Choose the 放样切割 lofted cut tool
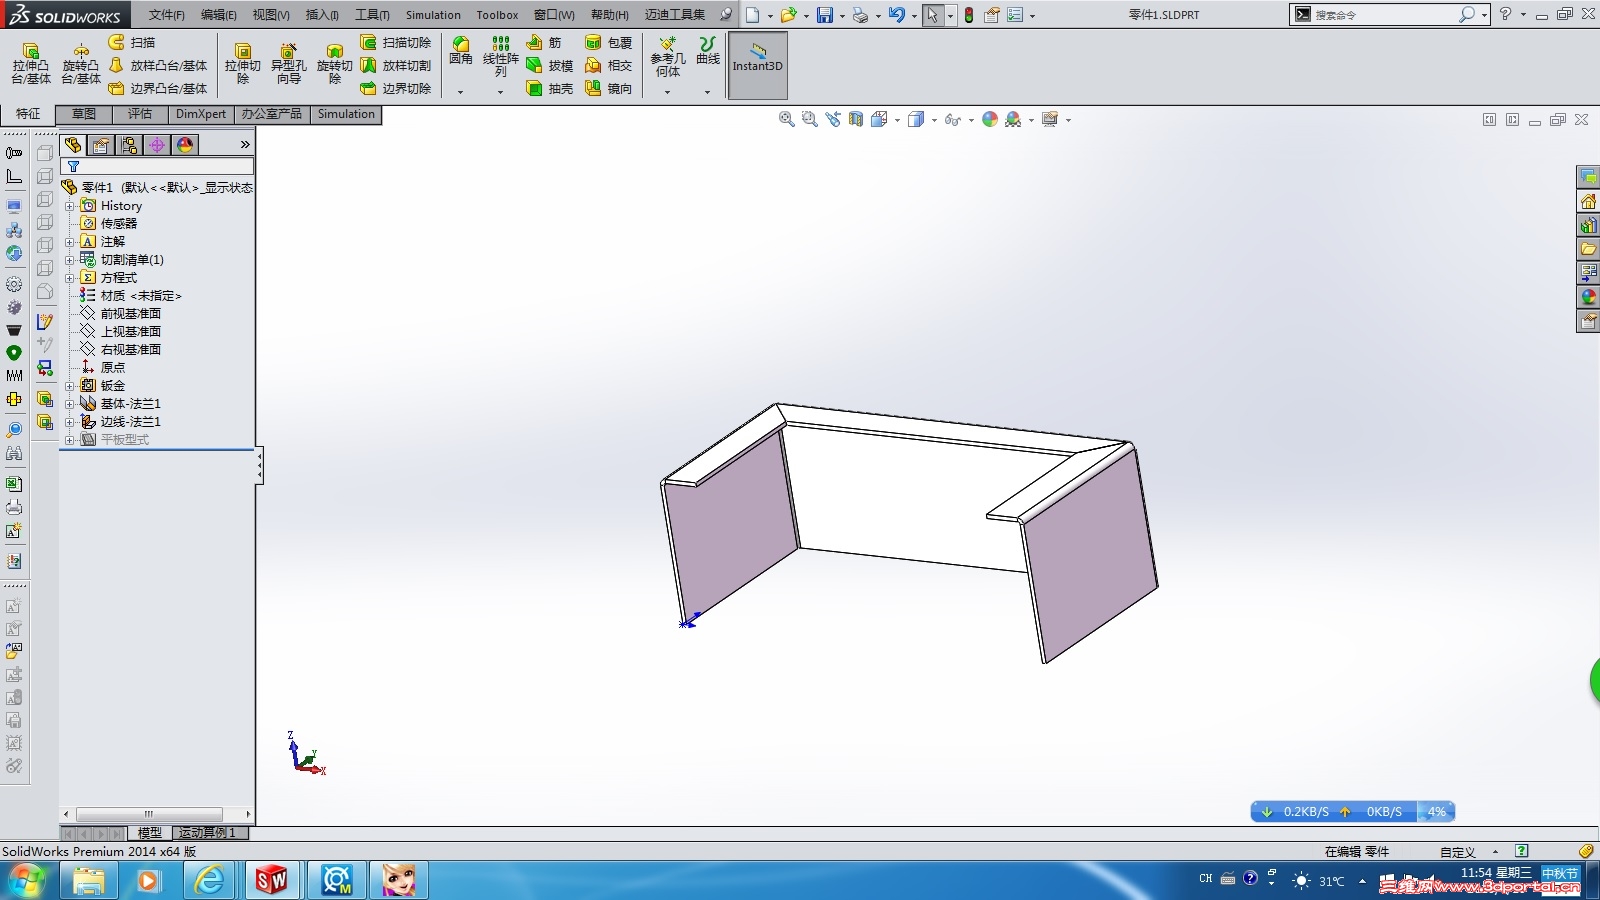This screenshot has width=1600, height=900. tap(396, 65)
